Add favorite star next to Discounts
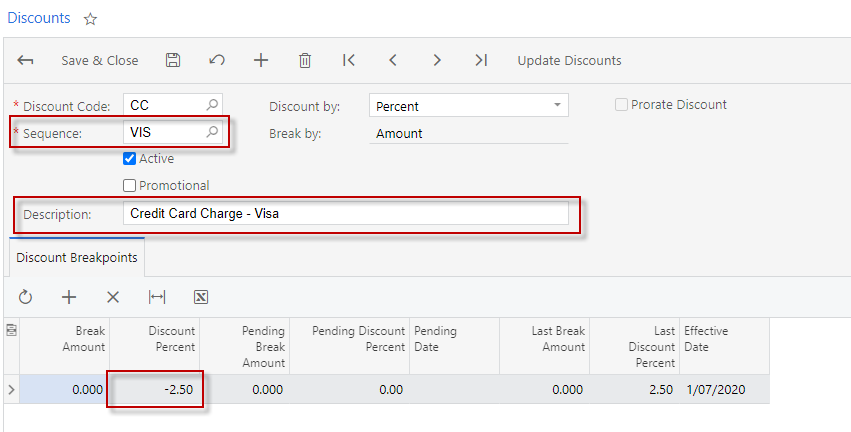Screen dimensions: 851x432 point(91,19)
